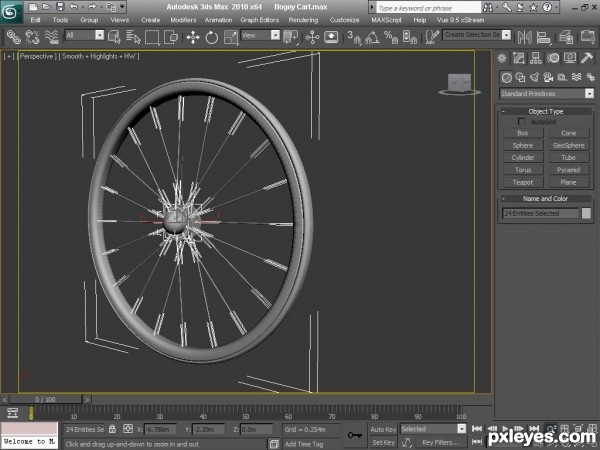Click the object color swatch
This screenshot has width=600, height=450.
586,213
